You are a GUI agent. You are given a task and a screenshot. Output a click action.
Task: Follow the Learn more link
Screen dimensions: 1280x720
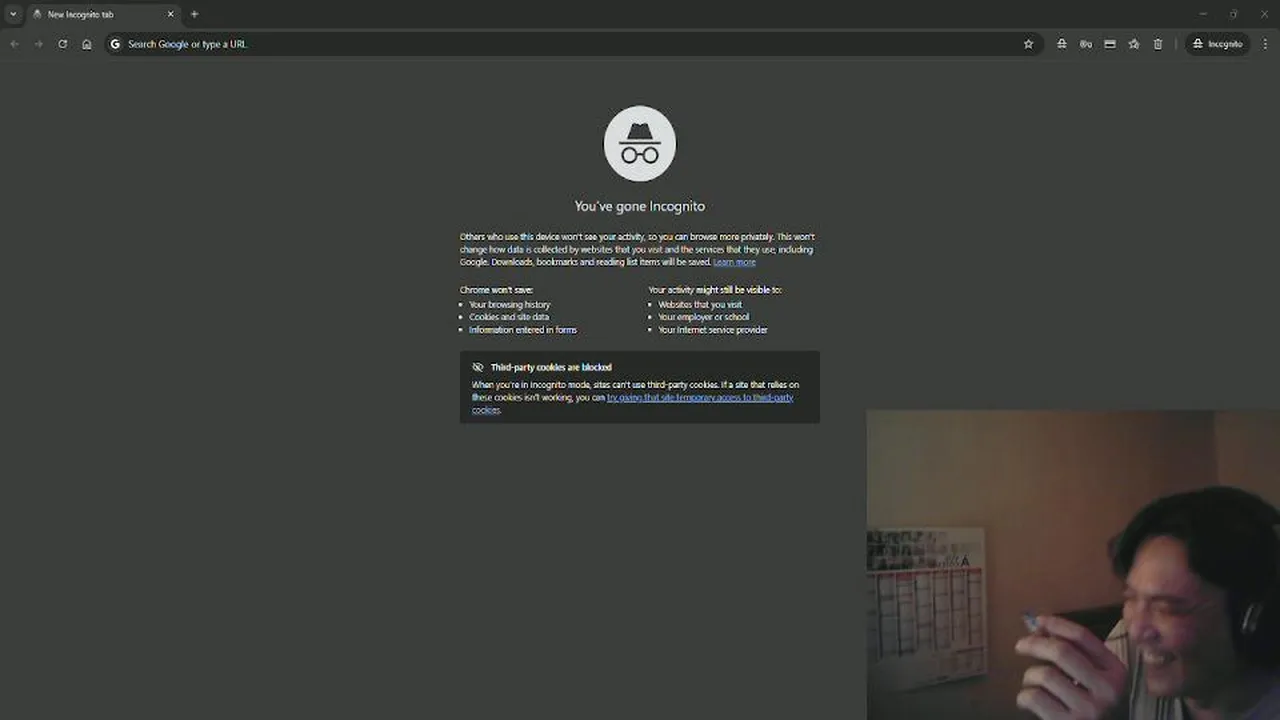(x=734, y=262)
